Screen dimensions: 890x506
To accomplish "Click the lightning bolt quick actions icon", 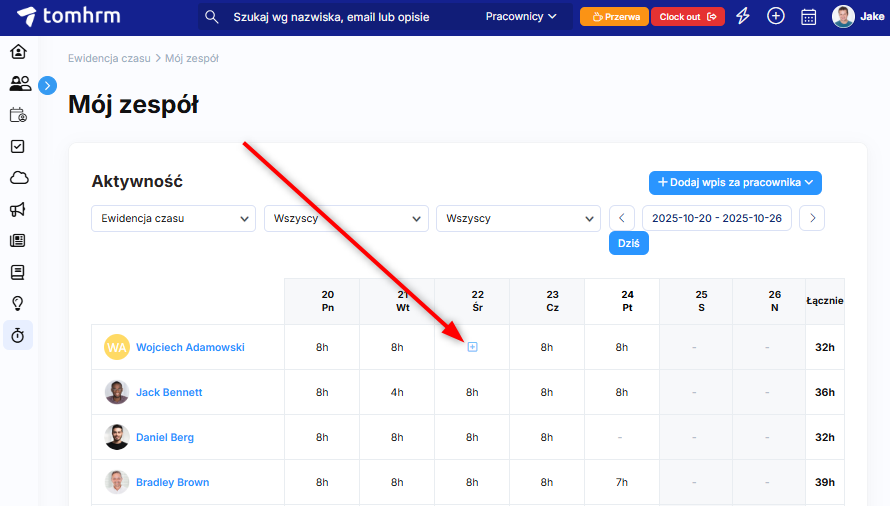I will coord(742,16).
